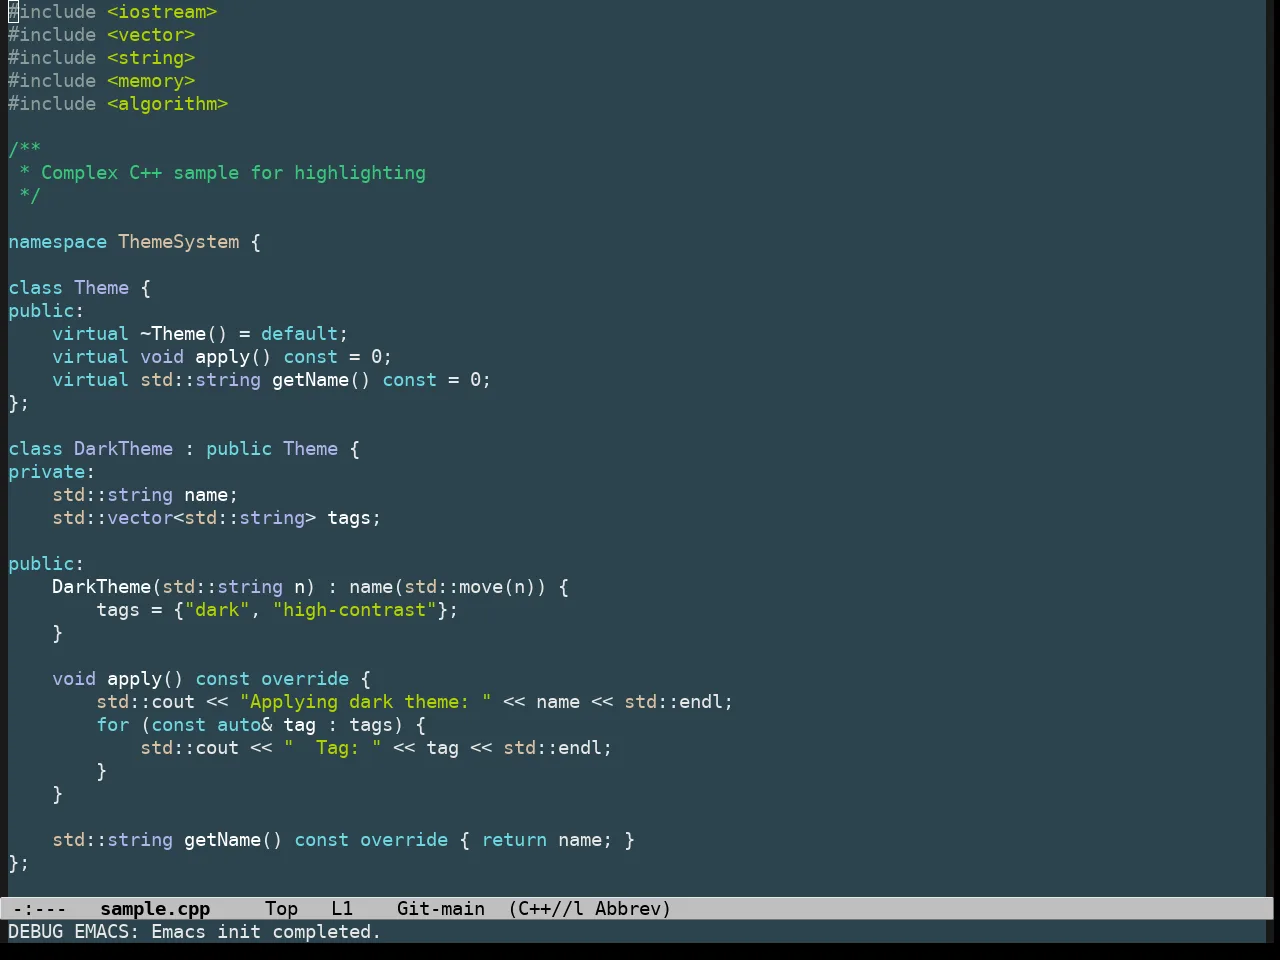Click the 'private:' access specifier

(x=52, y=472)
